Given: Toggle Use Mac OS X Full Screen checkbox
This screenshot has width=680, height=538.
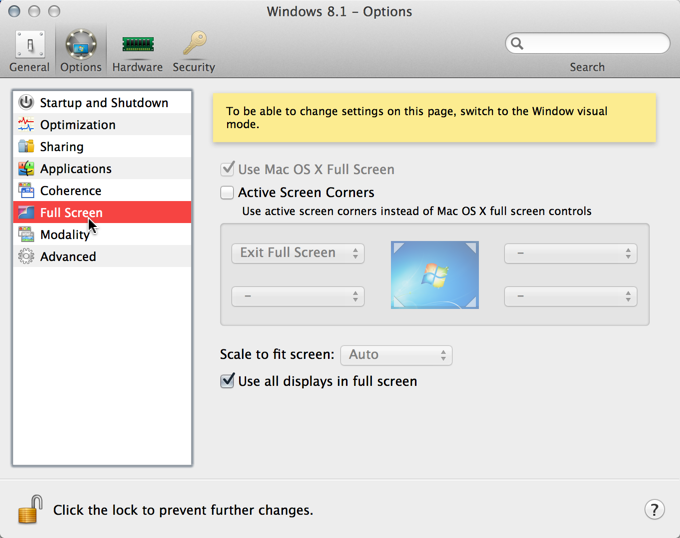Looking at the screenshot, I should coord(227,169).
